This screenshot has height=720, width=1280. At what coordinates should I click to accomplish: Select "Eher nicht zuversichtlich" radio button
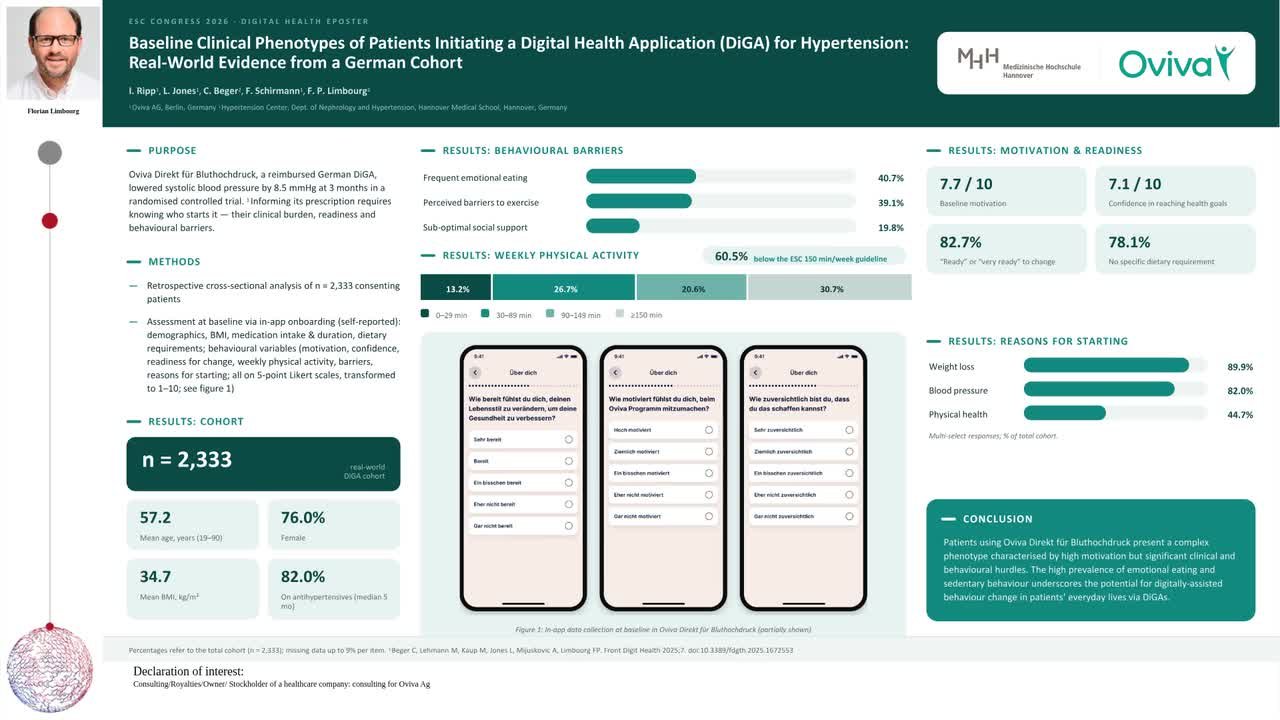pos(849,494)
